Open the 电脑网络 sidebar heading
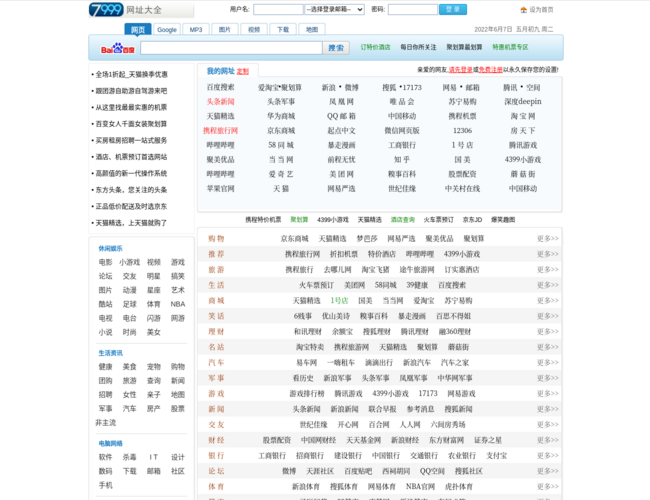Image resolution: width=650 pixels, height=500 pixels. pos(110,443)
